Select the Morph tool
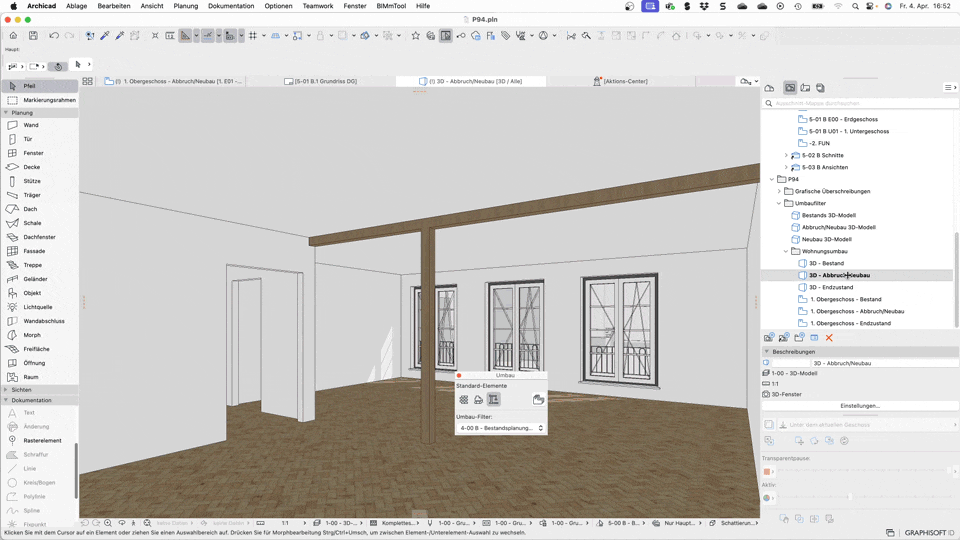Image resolution: width=960 pixels, height=540 pixels. (40, 335)
